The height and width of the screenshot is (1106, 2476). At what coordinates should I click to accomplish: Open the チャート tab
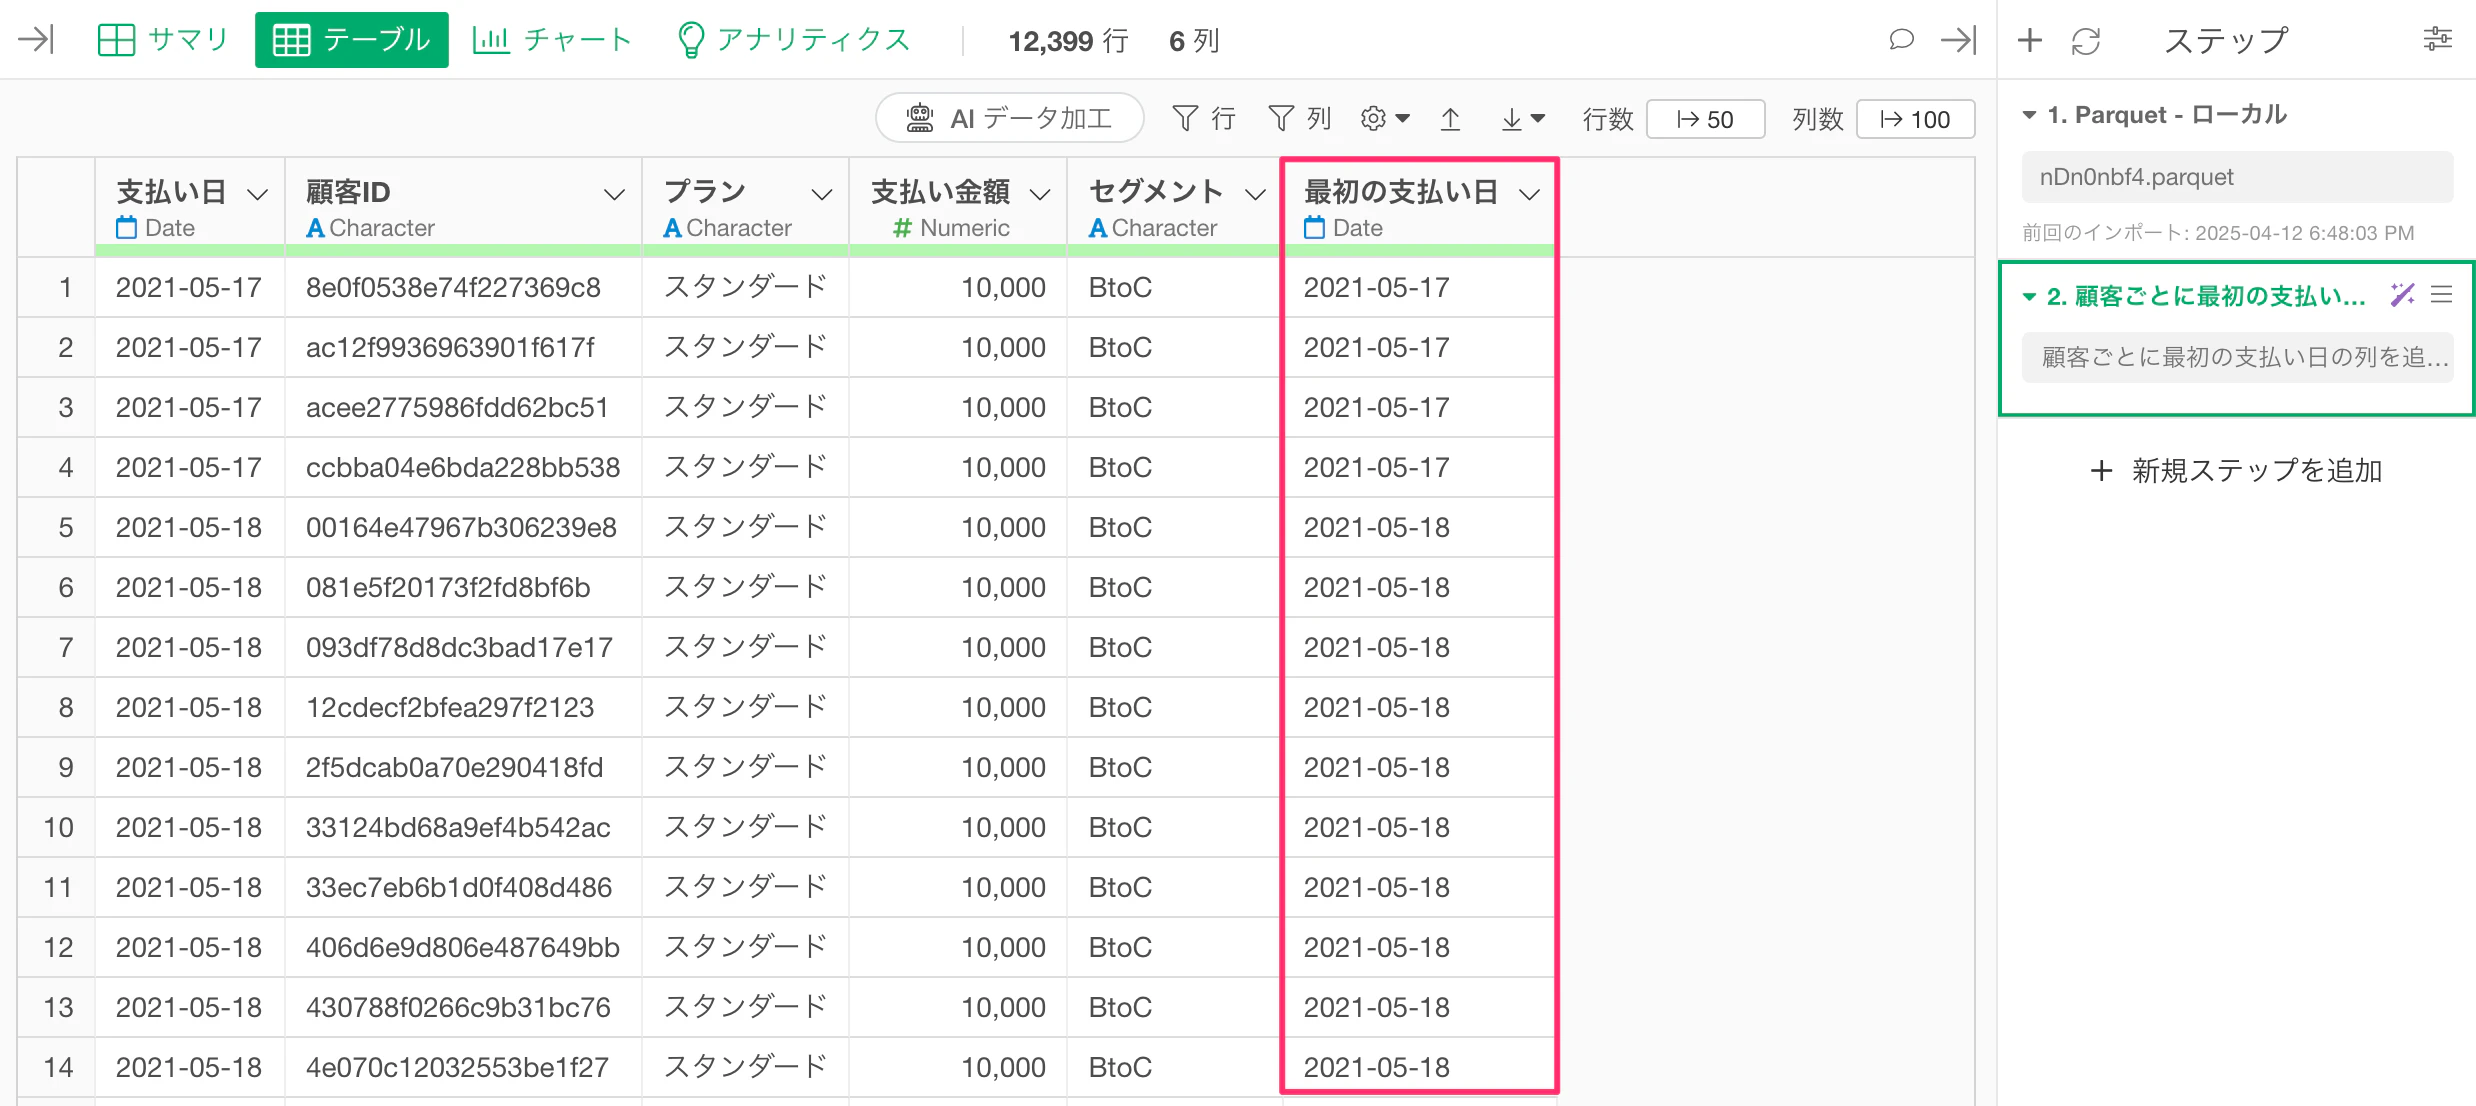click(x=552, y=40)
